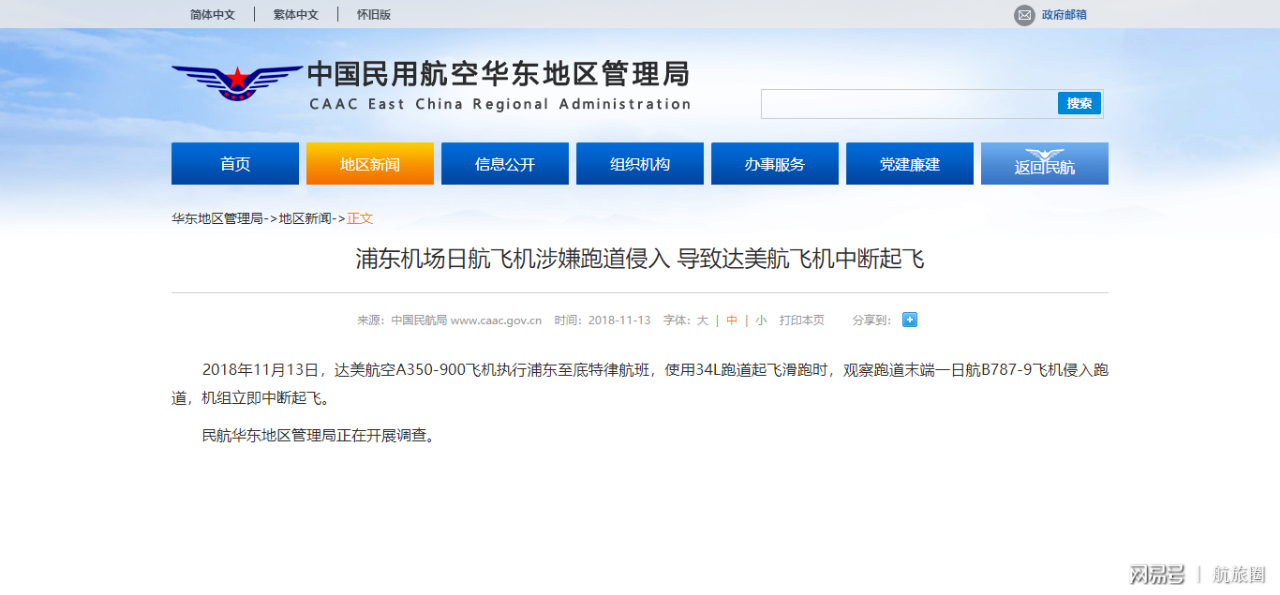
Task: Set font size to medium (中)
Action: click(732, 320)
